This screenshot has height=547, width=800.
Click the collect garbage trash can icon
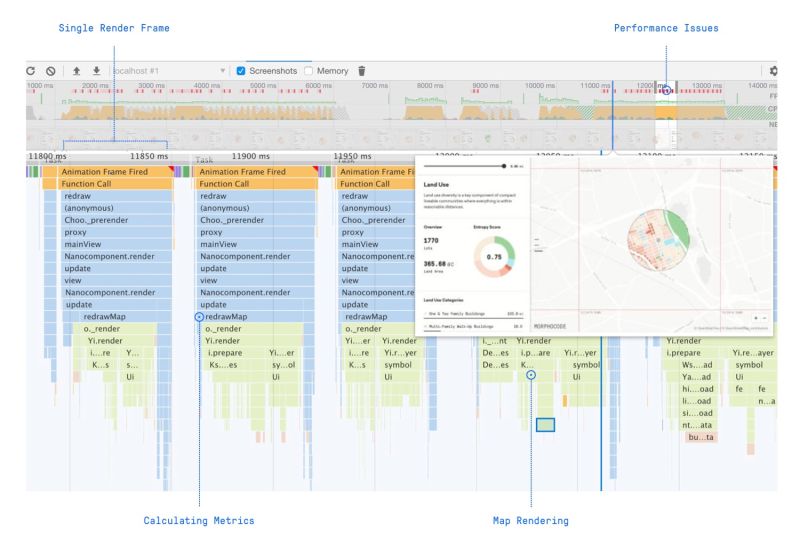(x=362, y=71)
